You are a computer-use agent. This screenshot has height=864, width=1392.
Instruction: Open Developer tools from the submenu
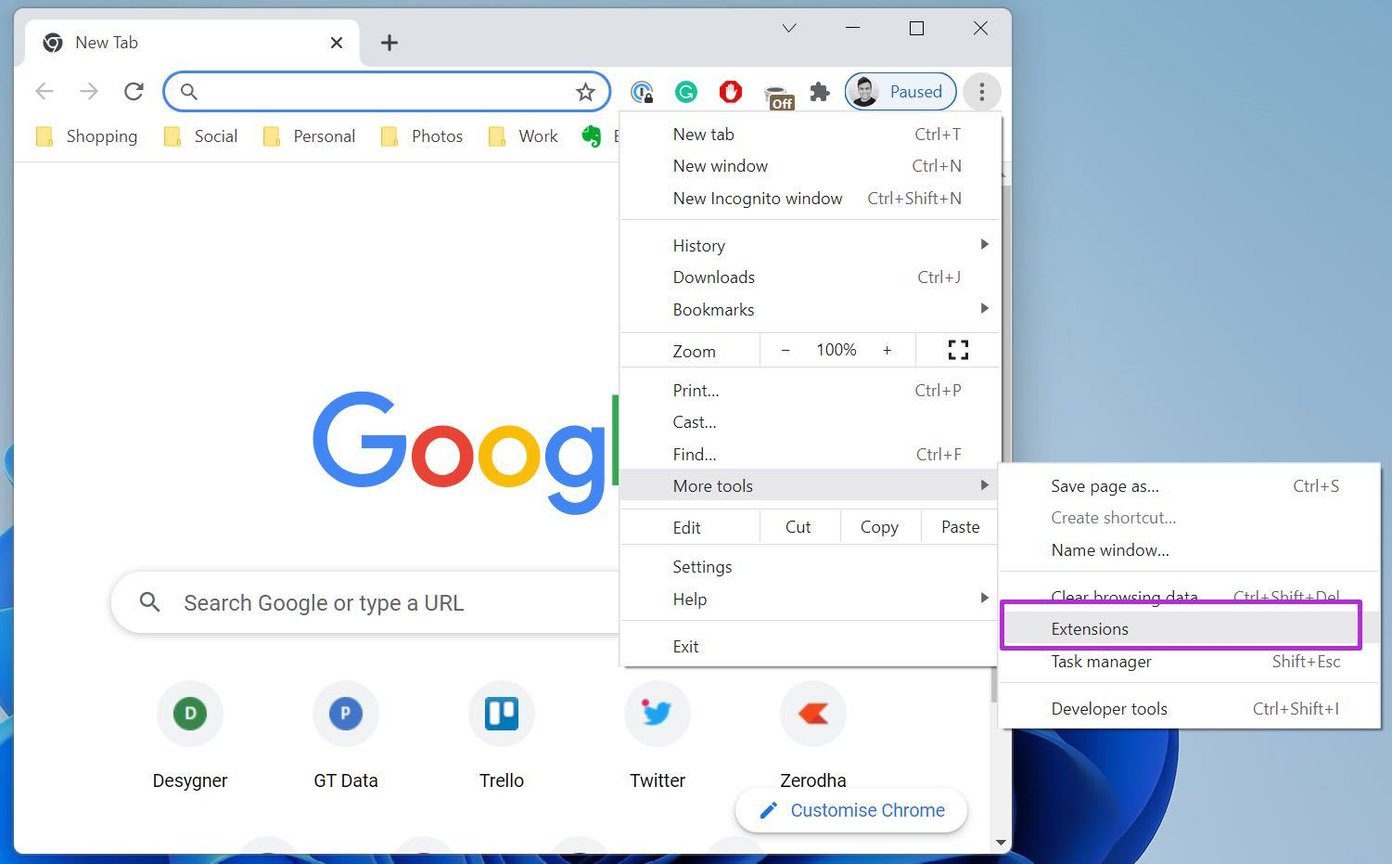[x=1189, y=709]
